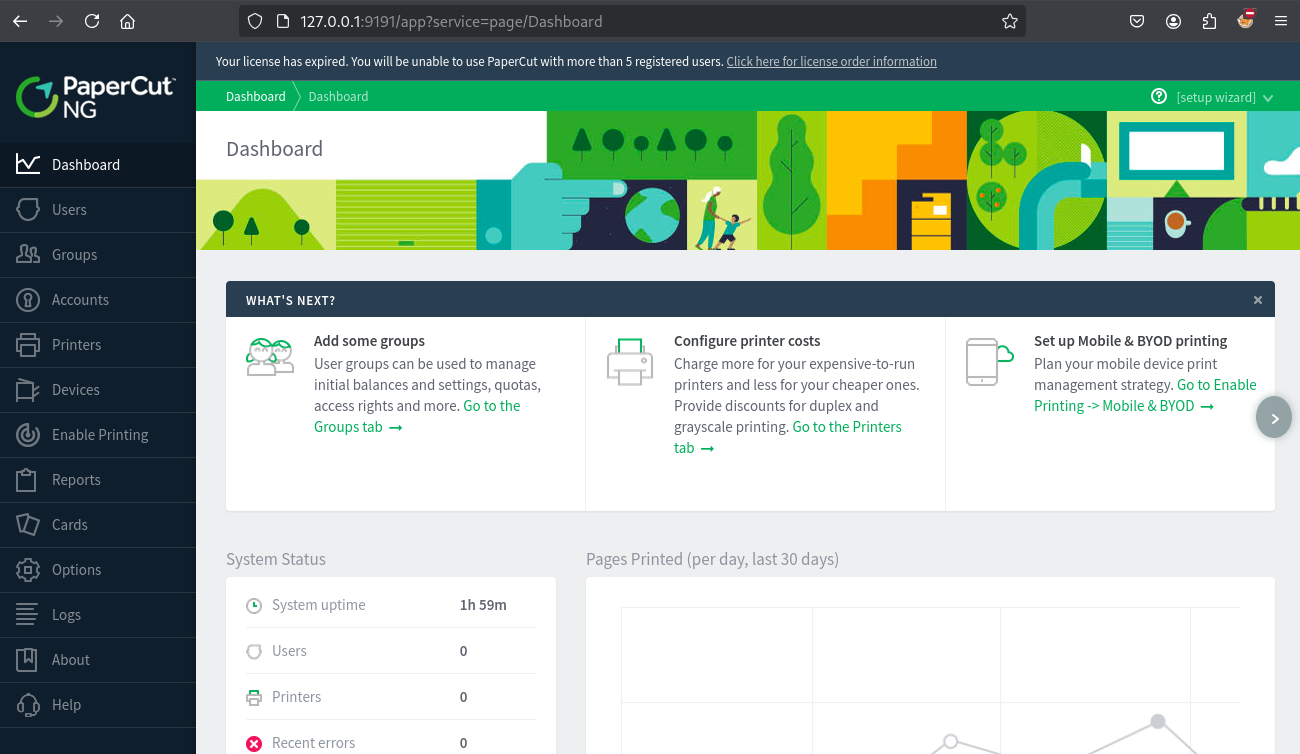The height and width of the screenshot is (754, 1300).
Task: Click the help question mark icon
Action: tap(1159, 96)
